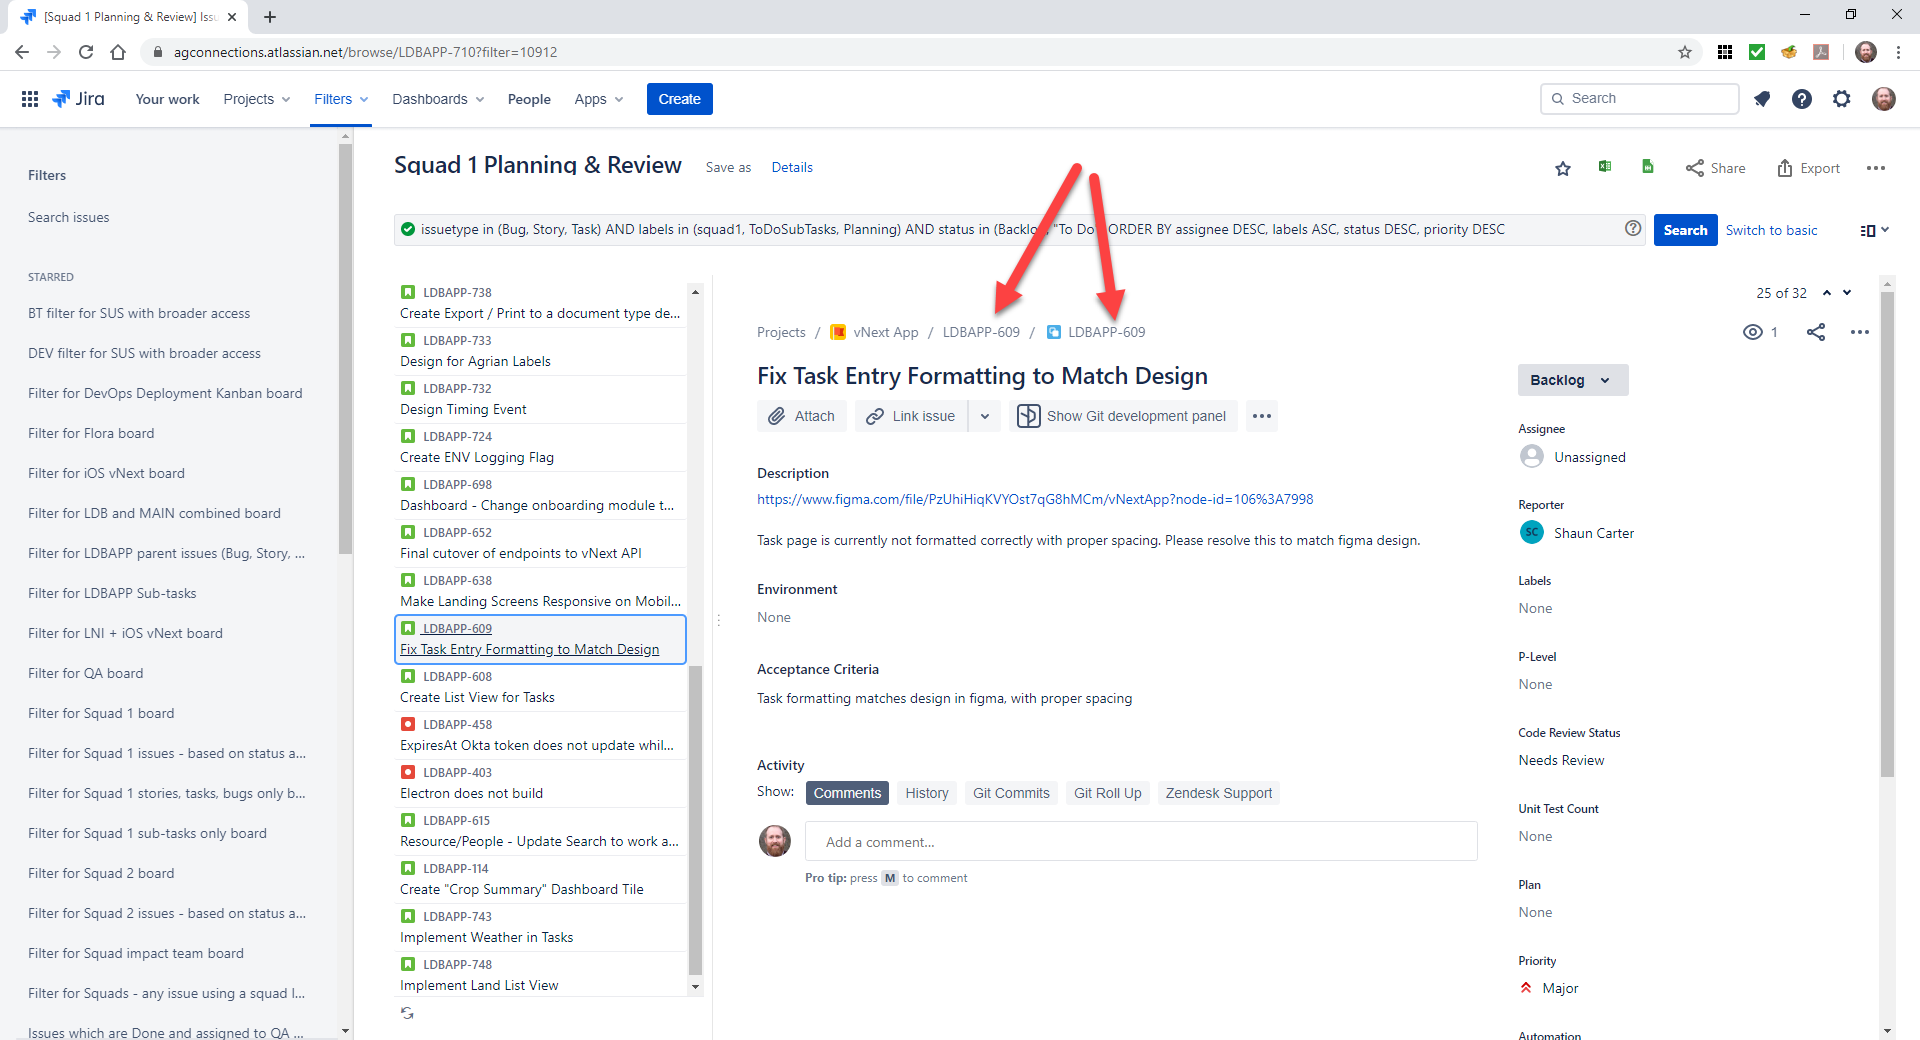
Task: Click the JQL syntax help icon
Action: pyautogui.click(x=1633, y=228)
